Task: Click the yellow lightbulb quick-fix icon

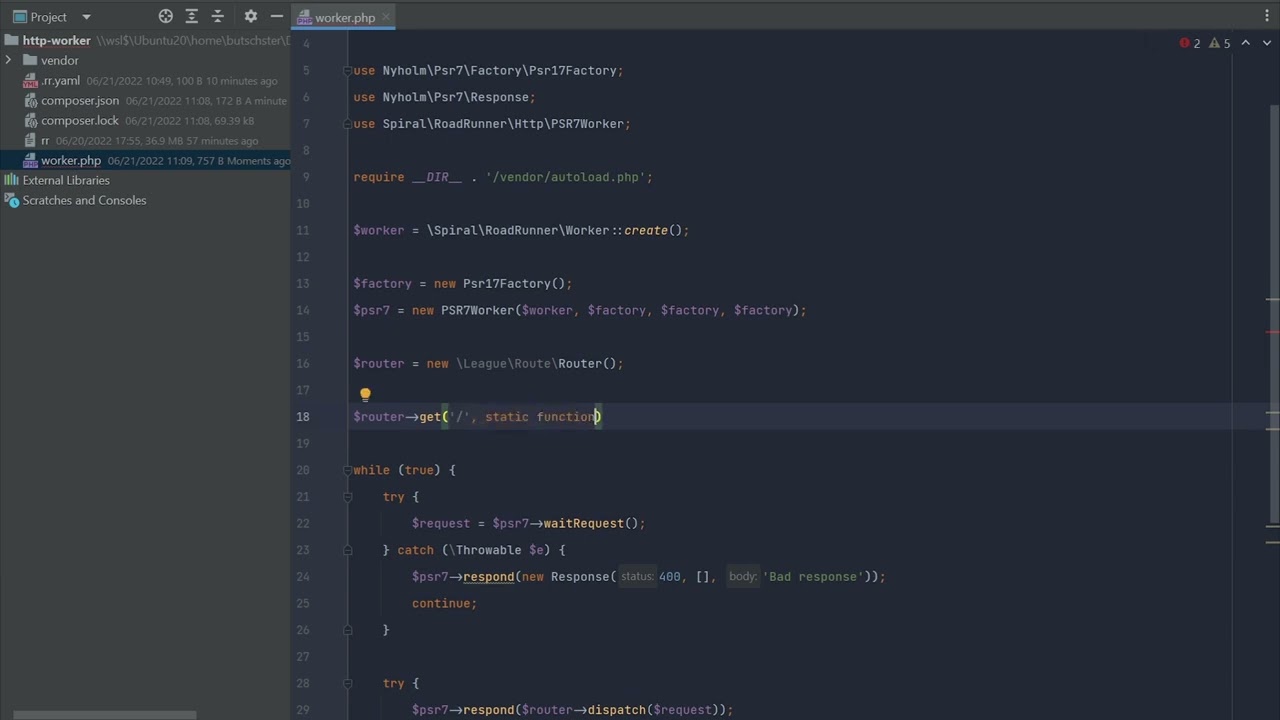Action: click(365, 396)
